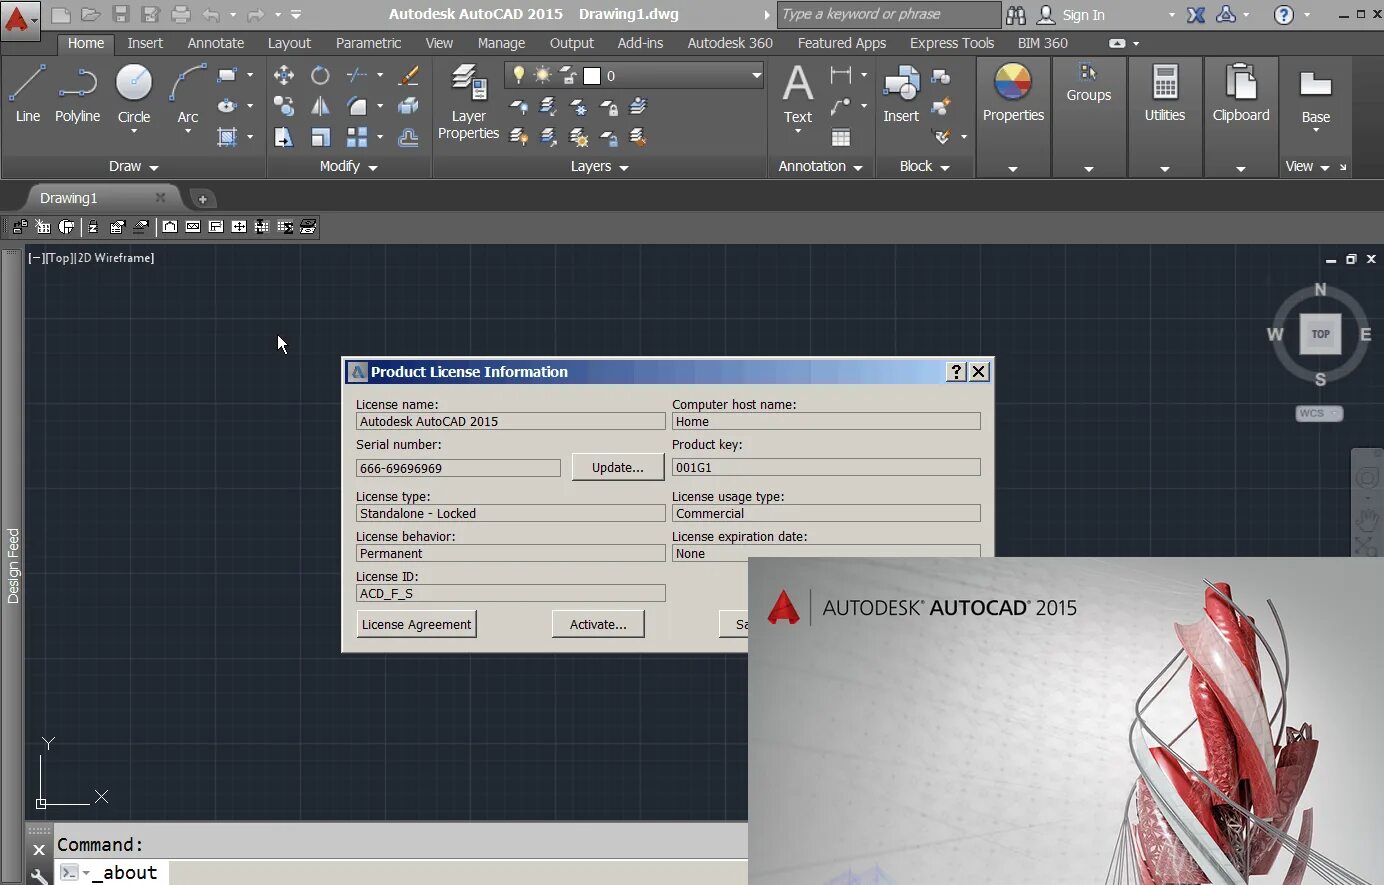Click the Text annotation tool
Image resolution: width=1384 pixels, height=885 pixels.
(x=798, y=93)
